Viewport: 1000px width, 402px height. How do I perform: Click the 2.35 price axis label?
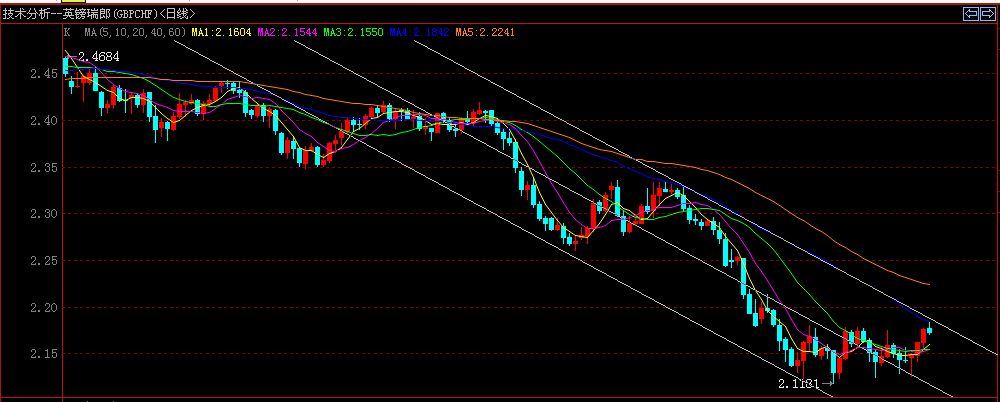(44, 167)
